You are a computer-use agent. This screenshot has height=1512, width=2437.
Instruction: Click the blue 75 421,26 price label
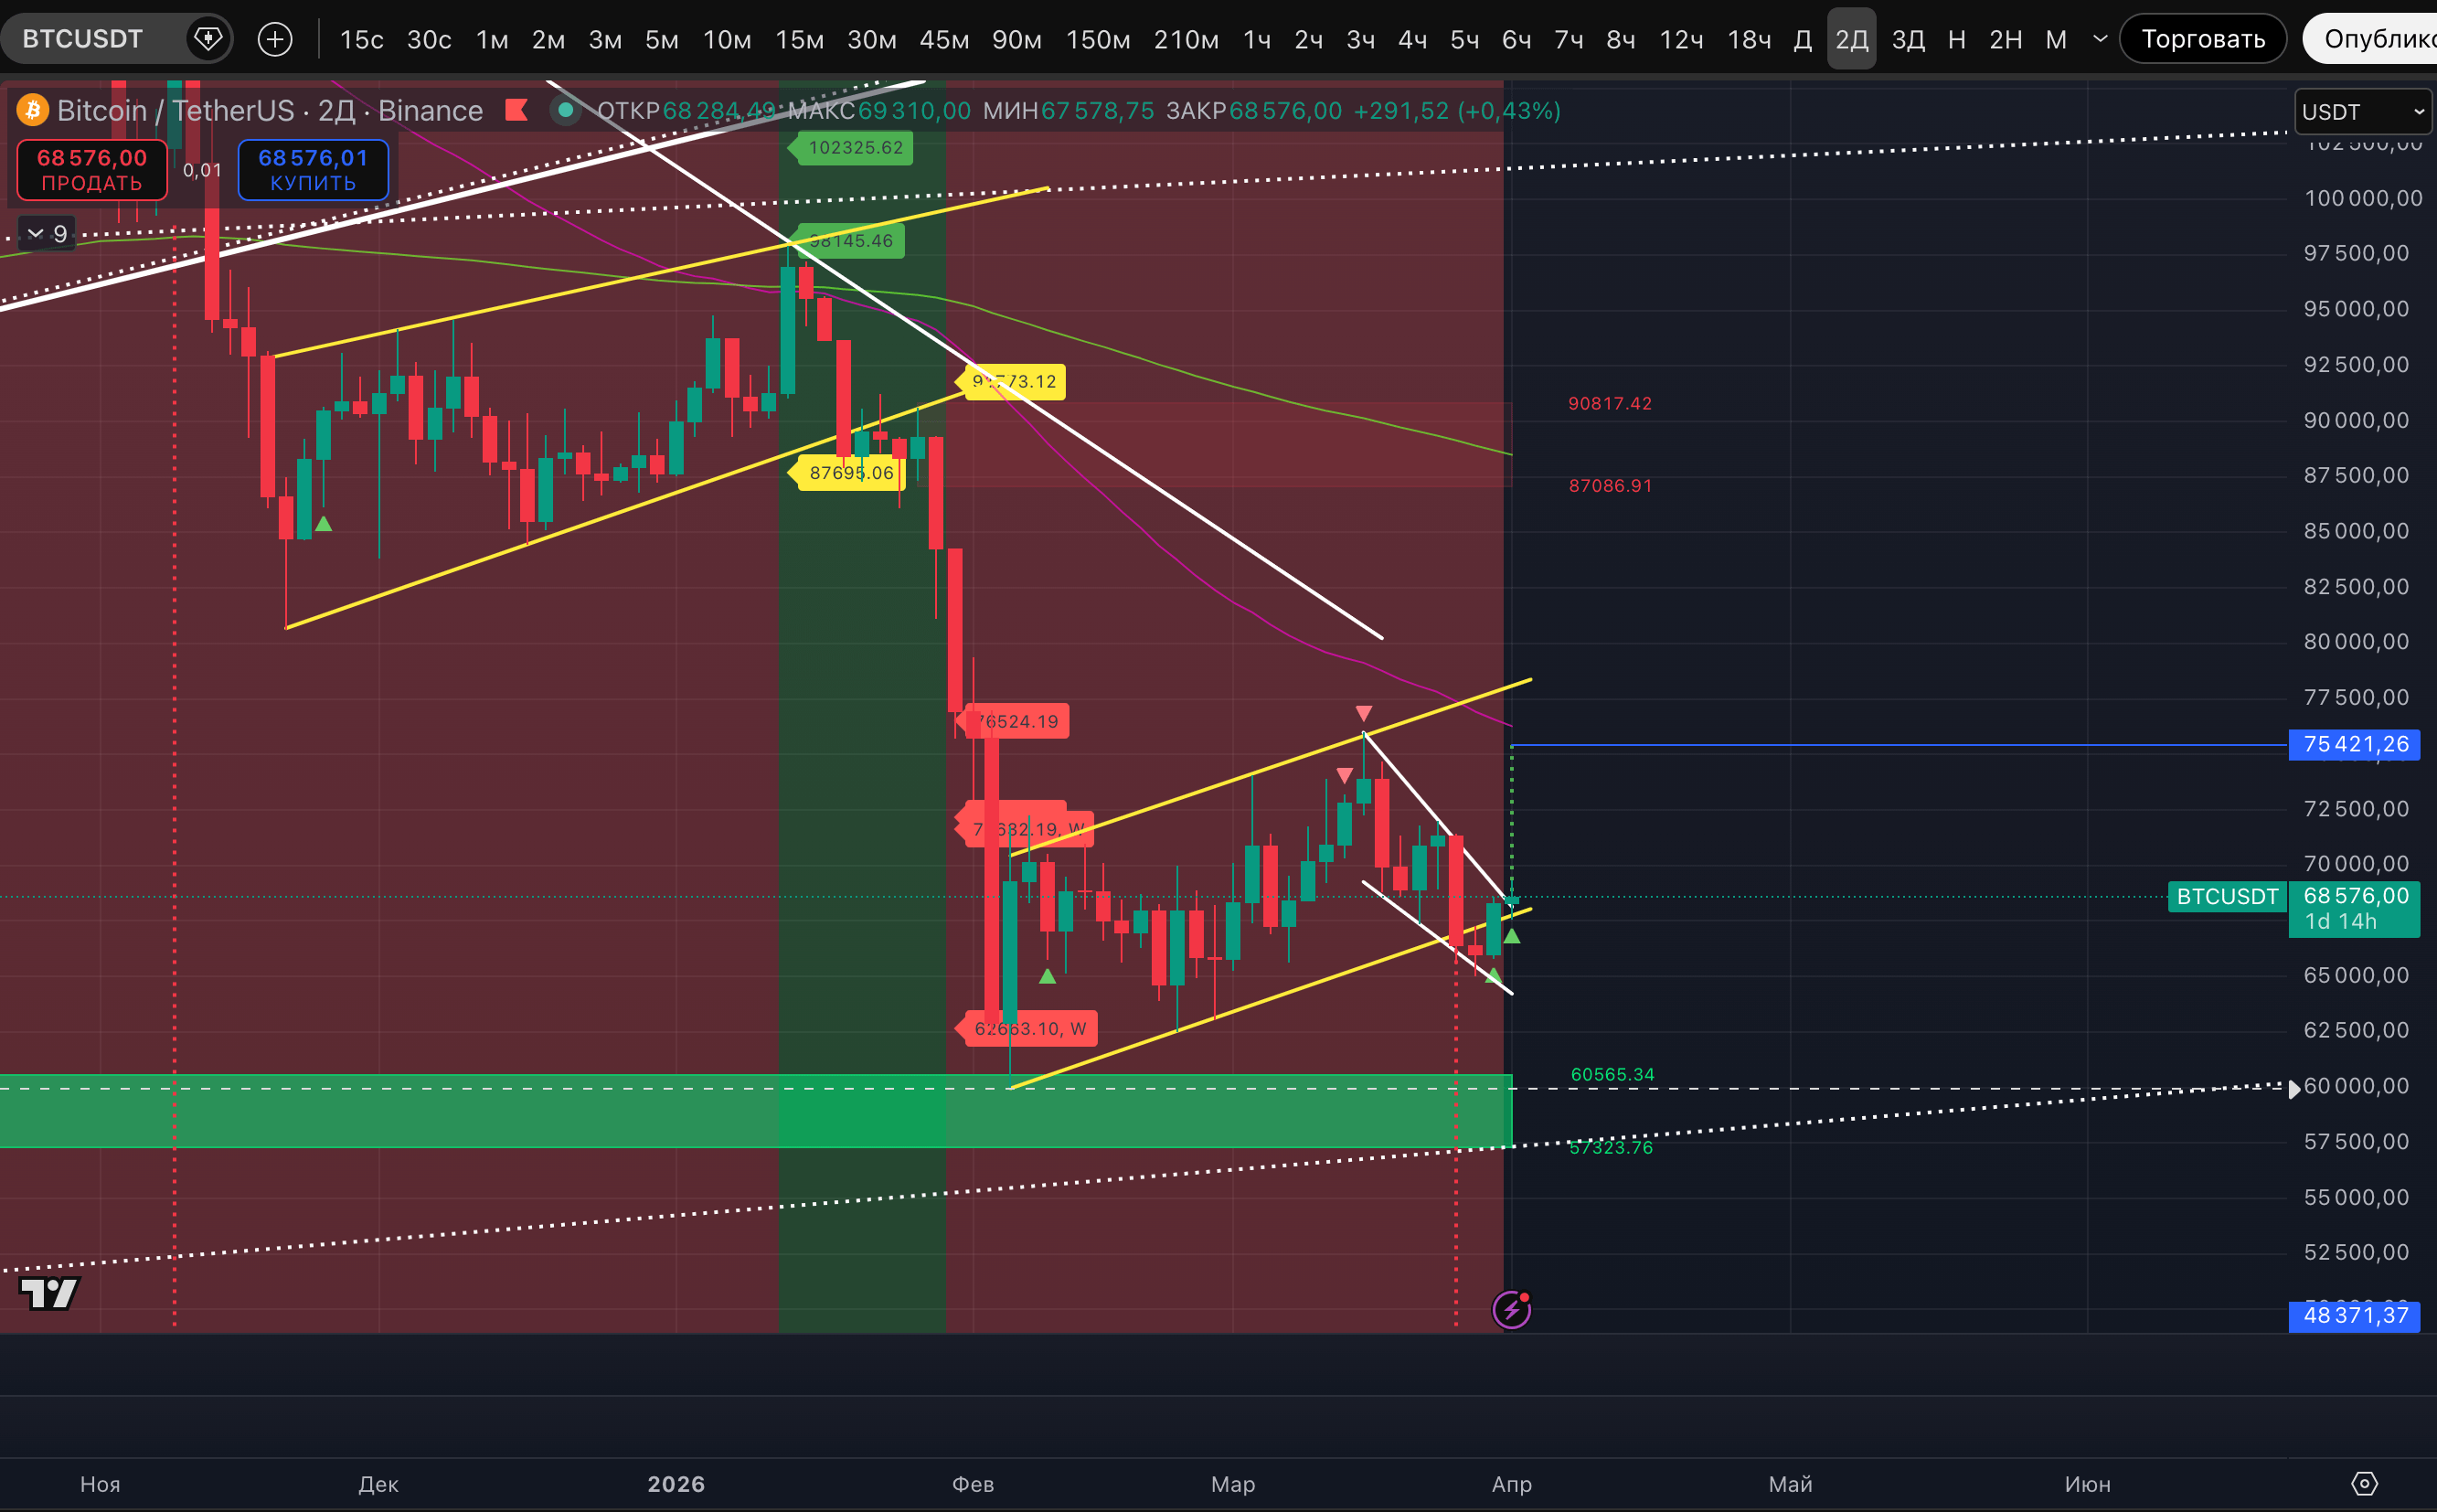coord(2354,744)
